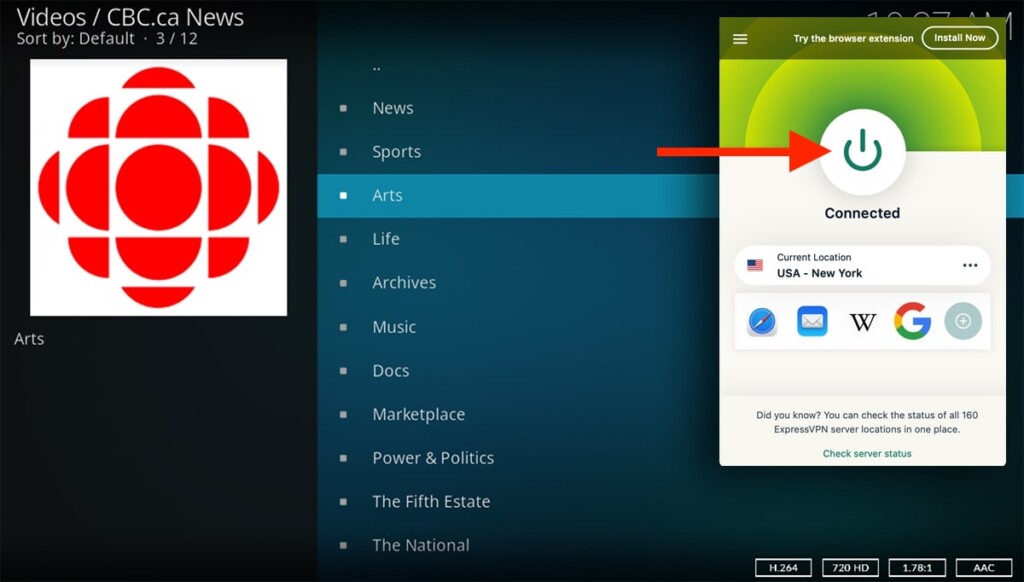The height and width of the screenshot is (582, 1024).
Task: Go up to parent folder (..)
Action: tap(376, 67)
